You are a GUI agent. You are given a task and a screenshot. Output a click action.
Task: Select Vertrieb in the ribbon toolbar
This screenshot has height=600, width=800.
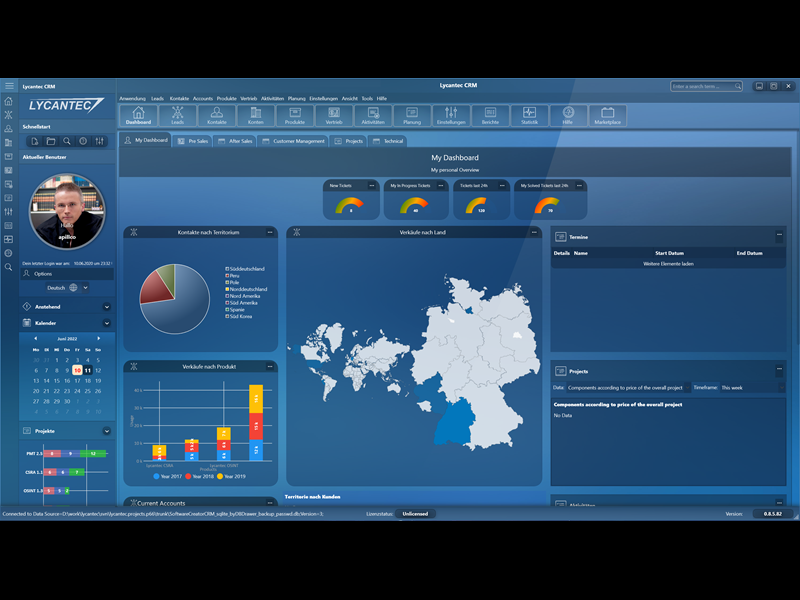pos(334,116)
